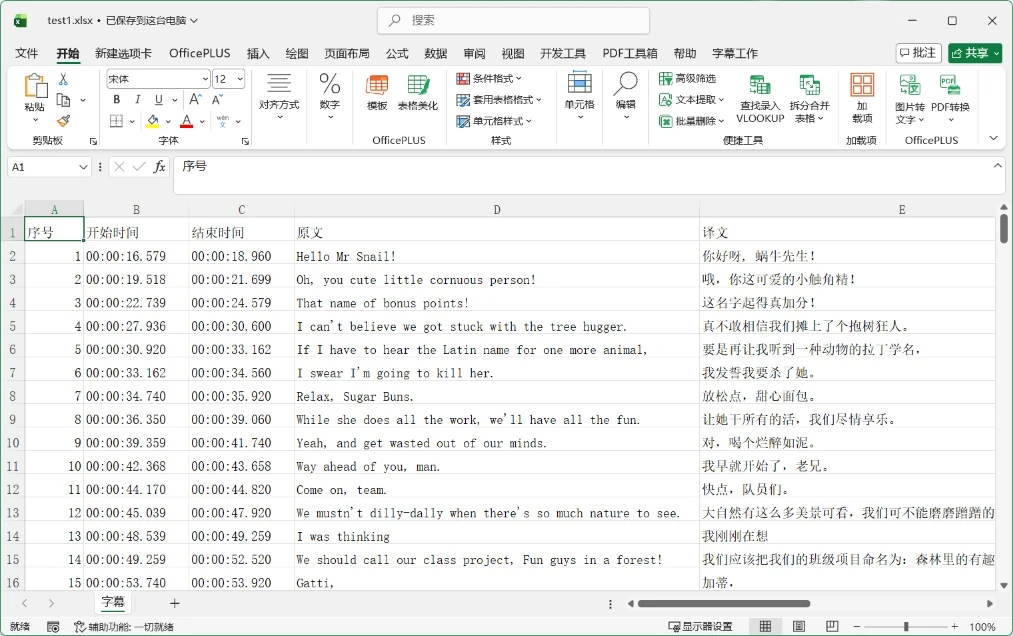Click the Copy icon in clipboard group

[x=63, y=100]
